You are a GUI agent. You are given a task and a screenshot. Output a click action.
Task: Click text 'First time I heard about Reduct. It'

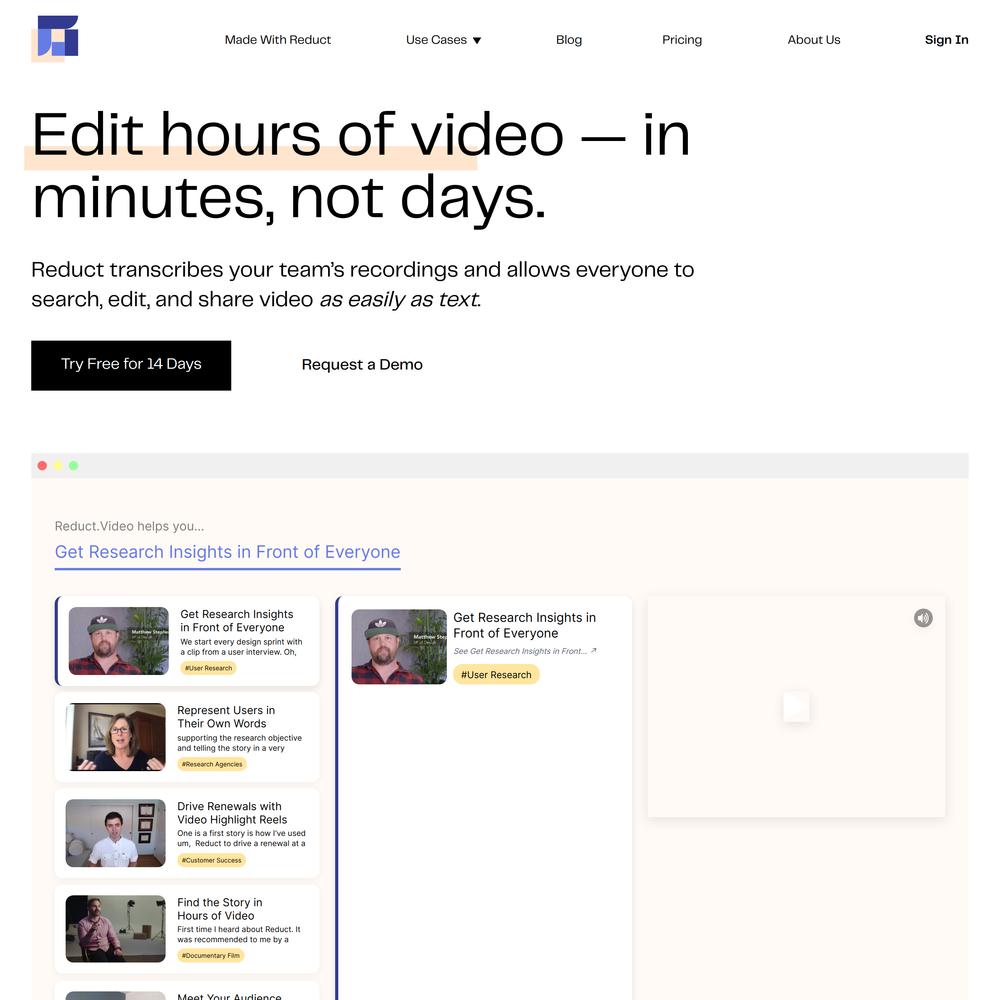pos(239,929)
